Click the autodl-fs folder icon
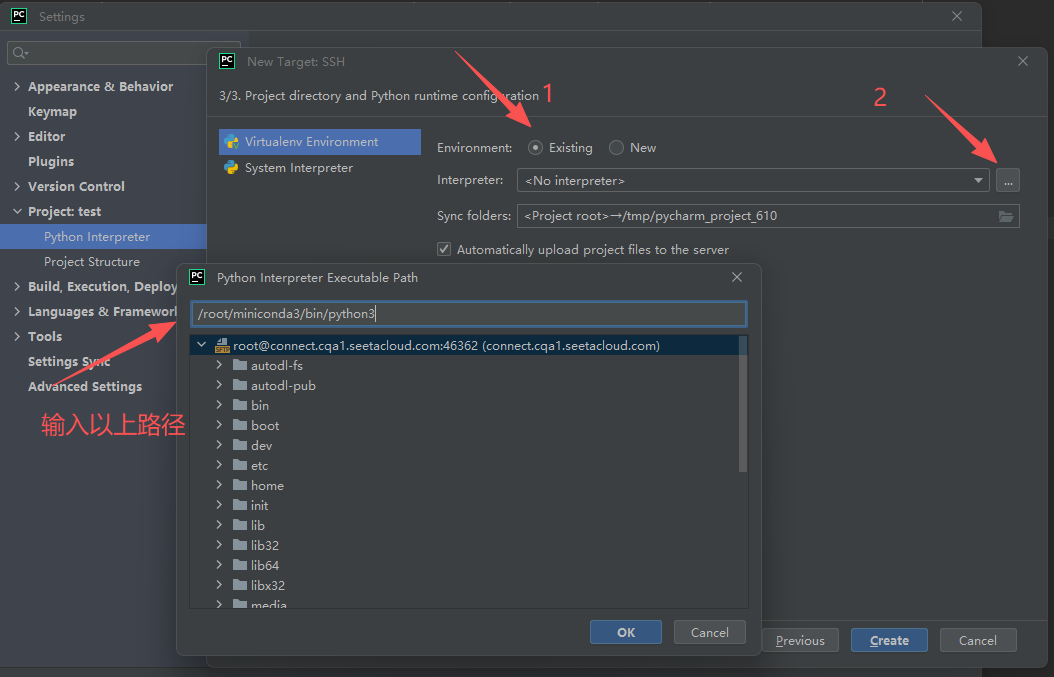The image size is (1054, 677). coord(240,365)
